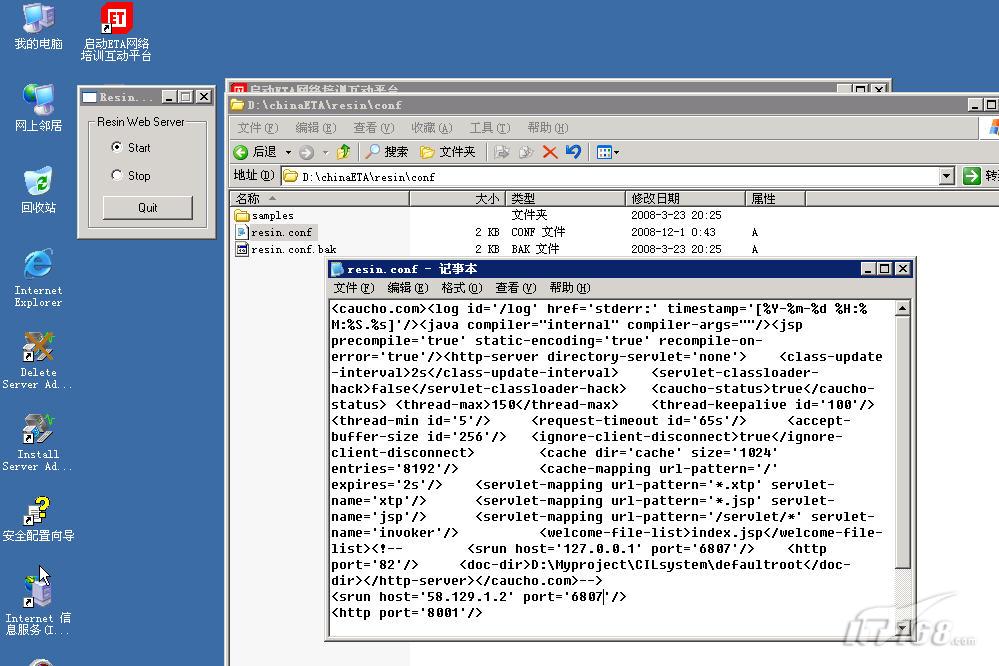
Task: Expand the address bar dropdown arrow
Action: 946,176
